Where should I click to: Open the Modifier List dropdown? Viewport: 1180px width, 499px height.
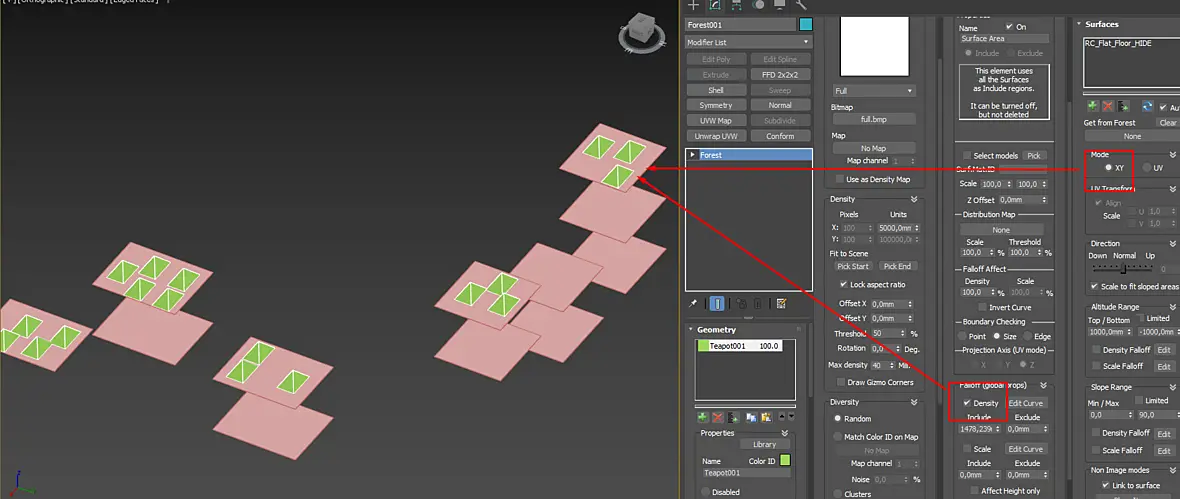click(x=748, y=43)
